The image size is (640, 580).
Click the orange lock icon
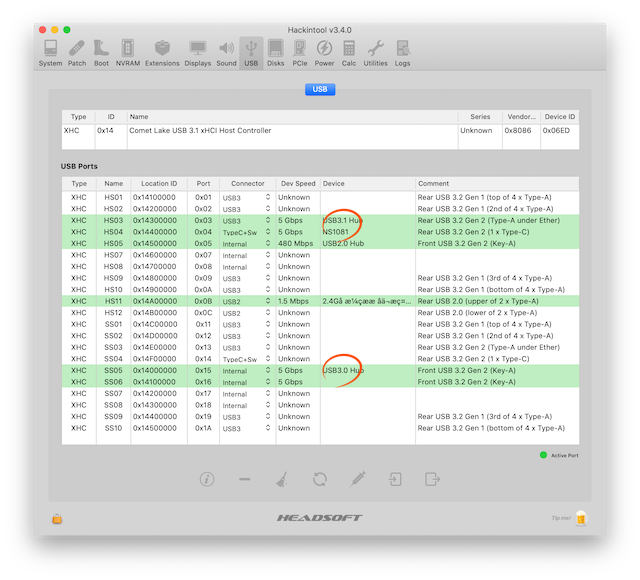[x=57, y=518]
